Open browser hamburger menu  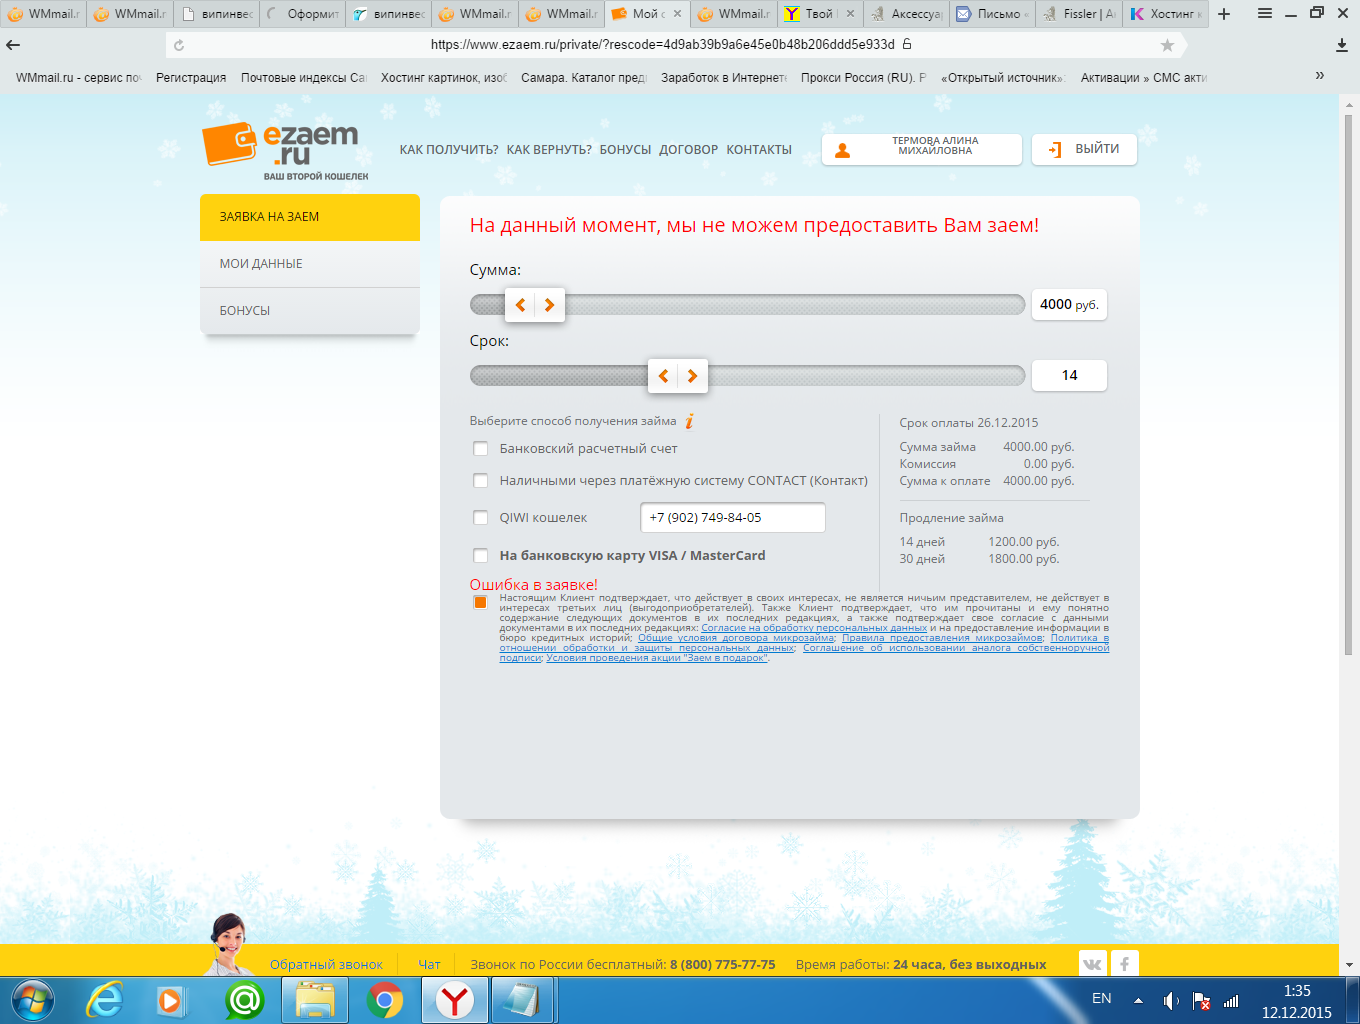click(1264, 13)
